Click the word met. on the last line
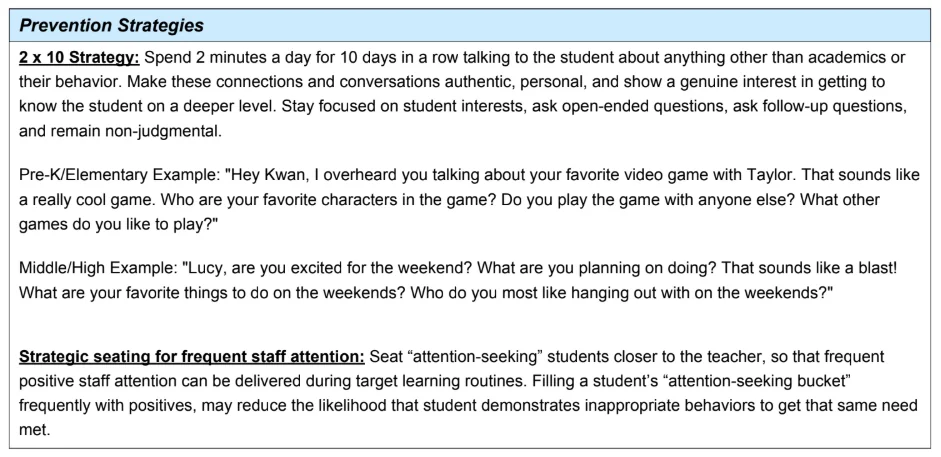 (33, 431)
